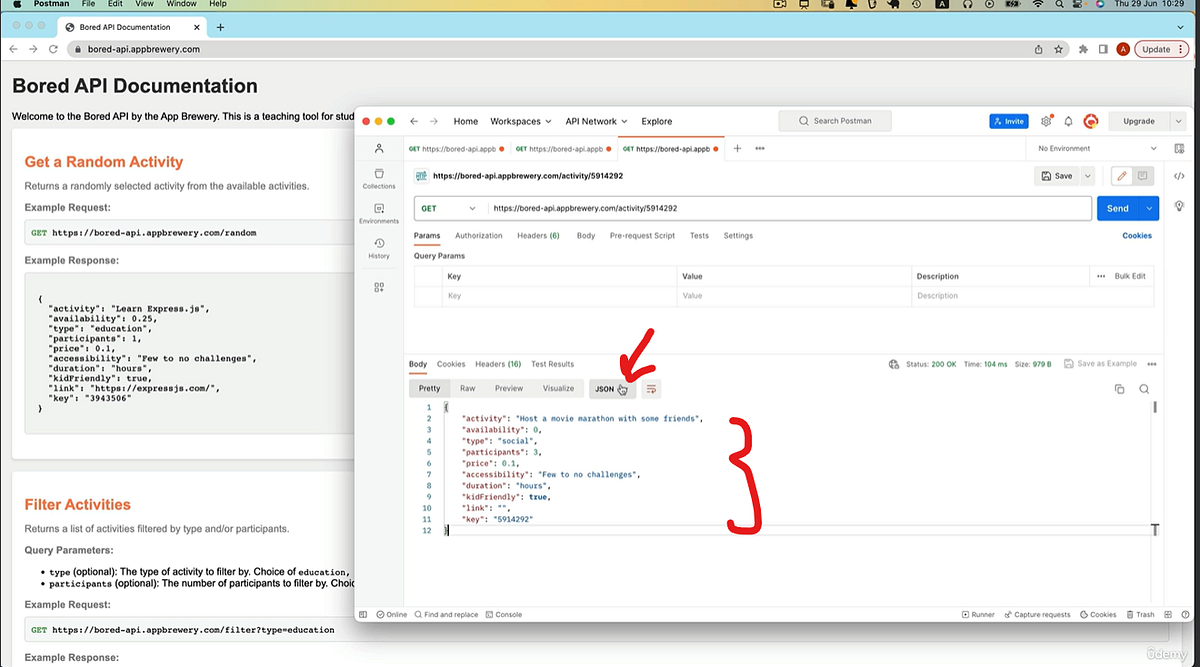Switch to the Authorization tab
Viewport: 1200px width, 667px height.
tap(479, 235)
